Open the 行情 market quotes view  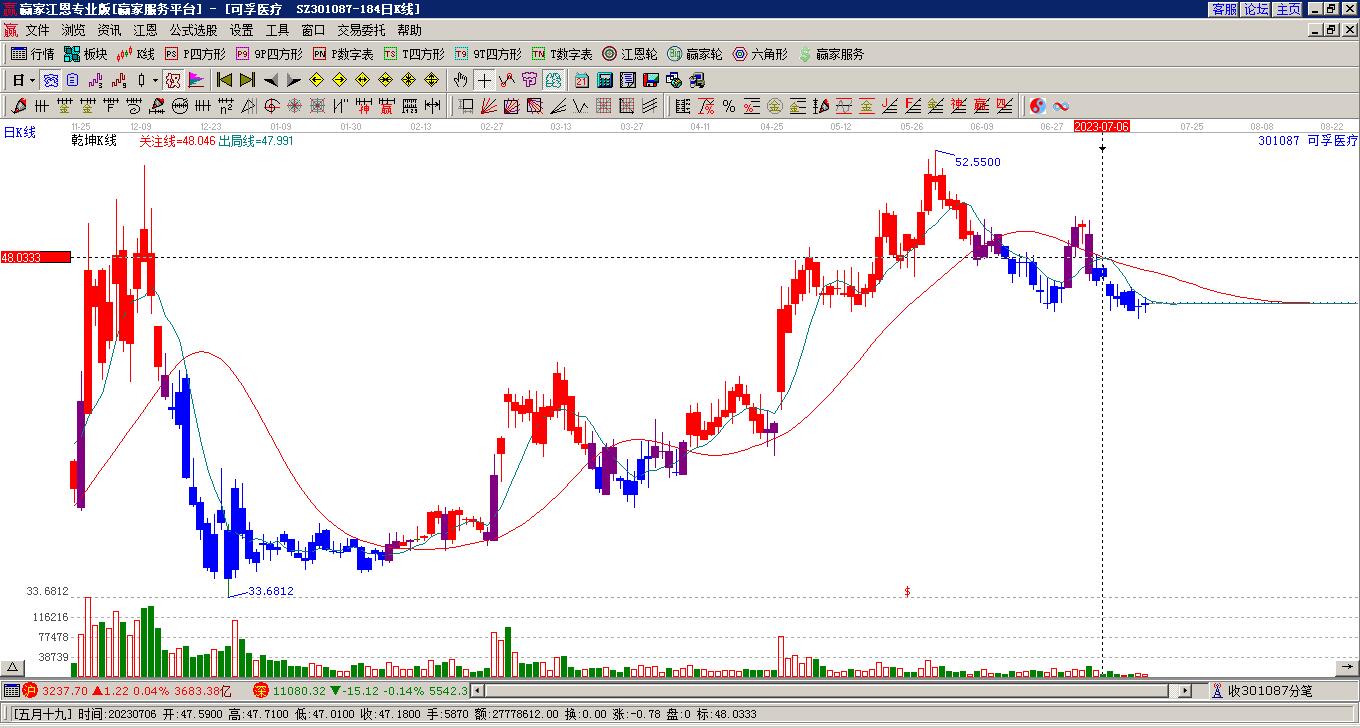pyautogui.click(x=32, y=54)
